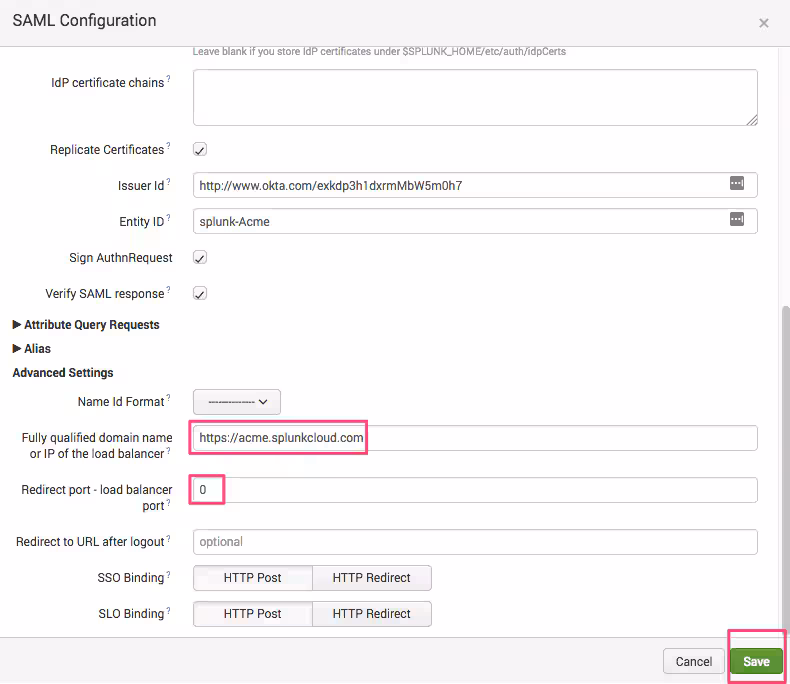This screenshot has width=790, height=684.
Task: Click help icon next to IdP certificate chains
Action: 168,79
